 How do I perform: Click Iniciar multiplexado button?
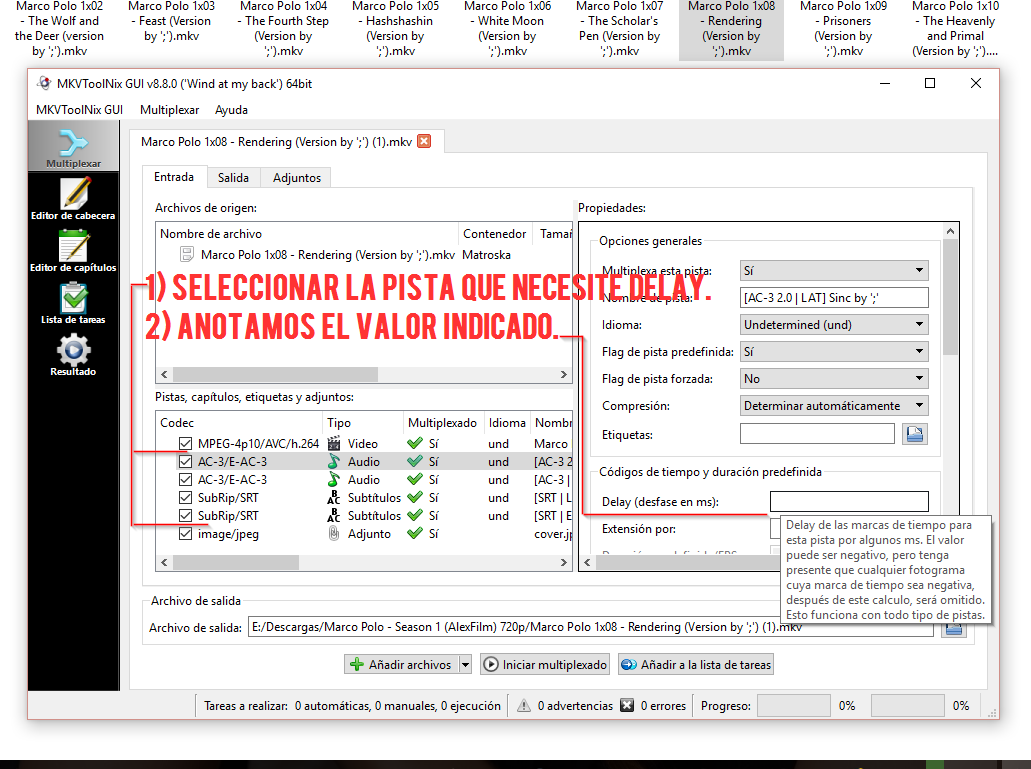[x=545, y=664]
